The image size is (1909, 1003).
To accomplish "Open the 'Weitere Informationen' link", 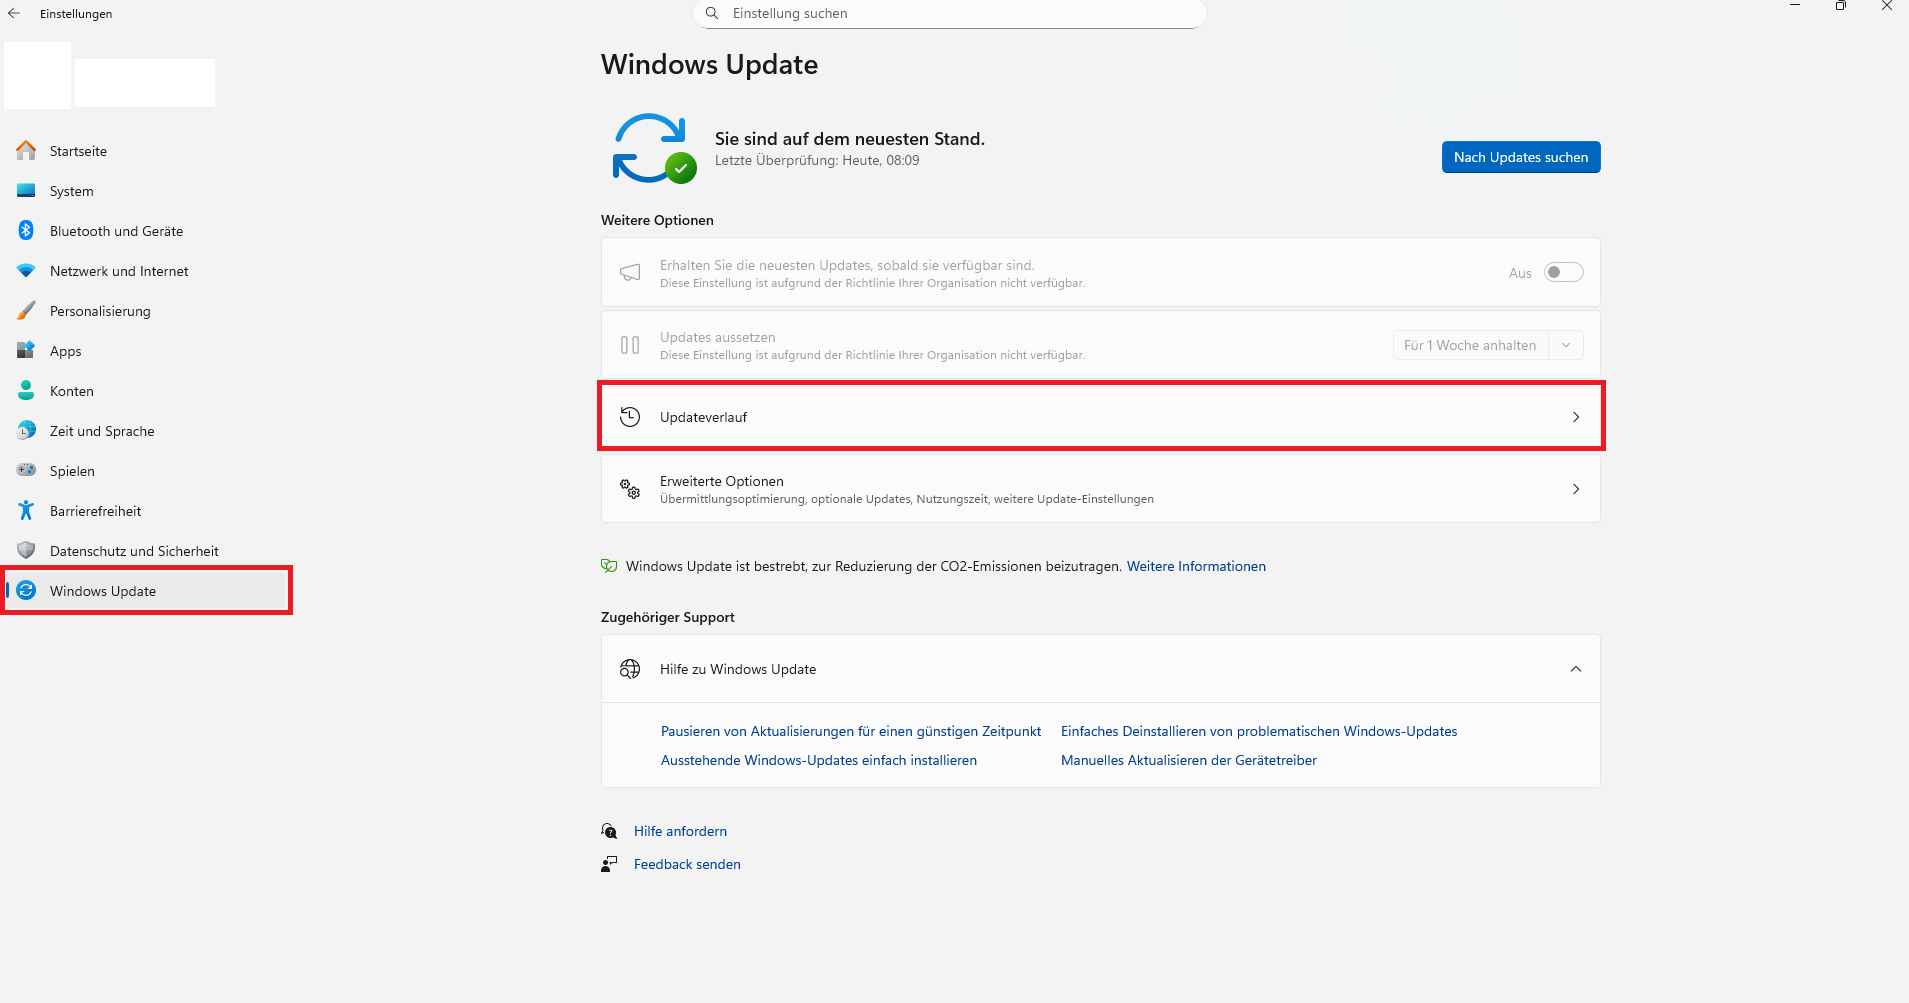I will (x=1196, y=566).
